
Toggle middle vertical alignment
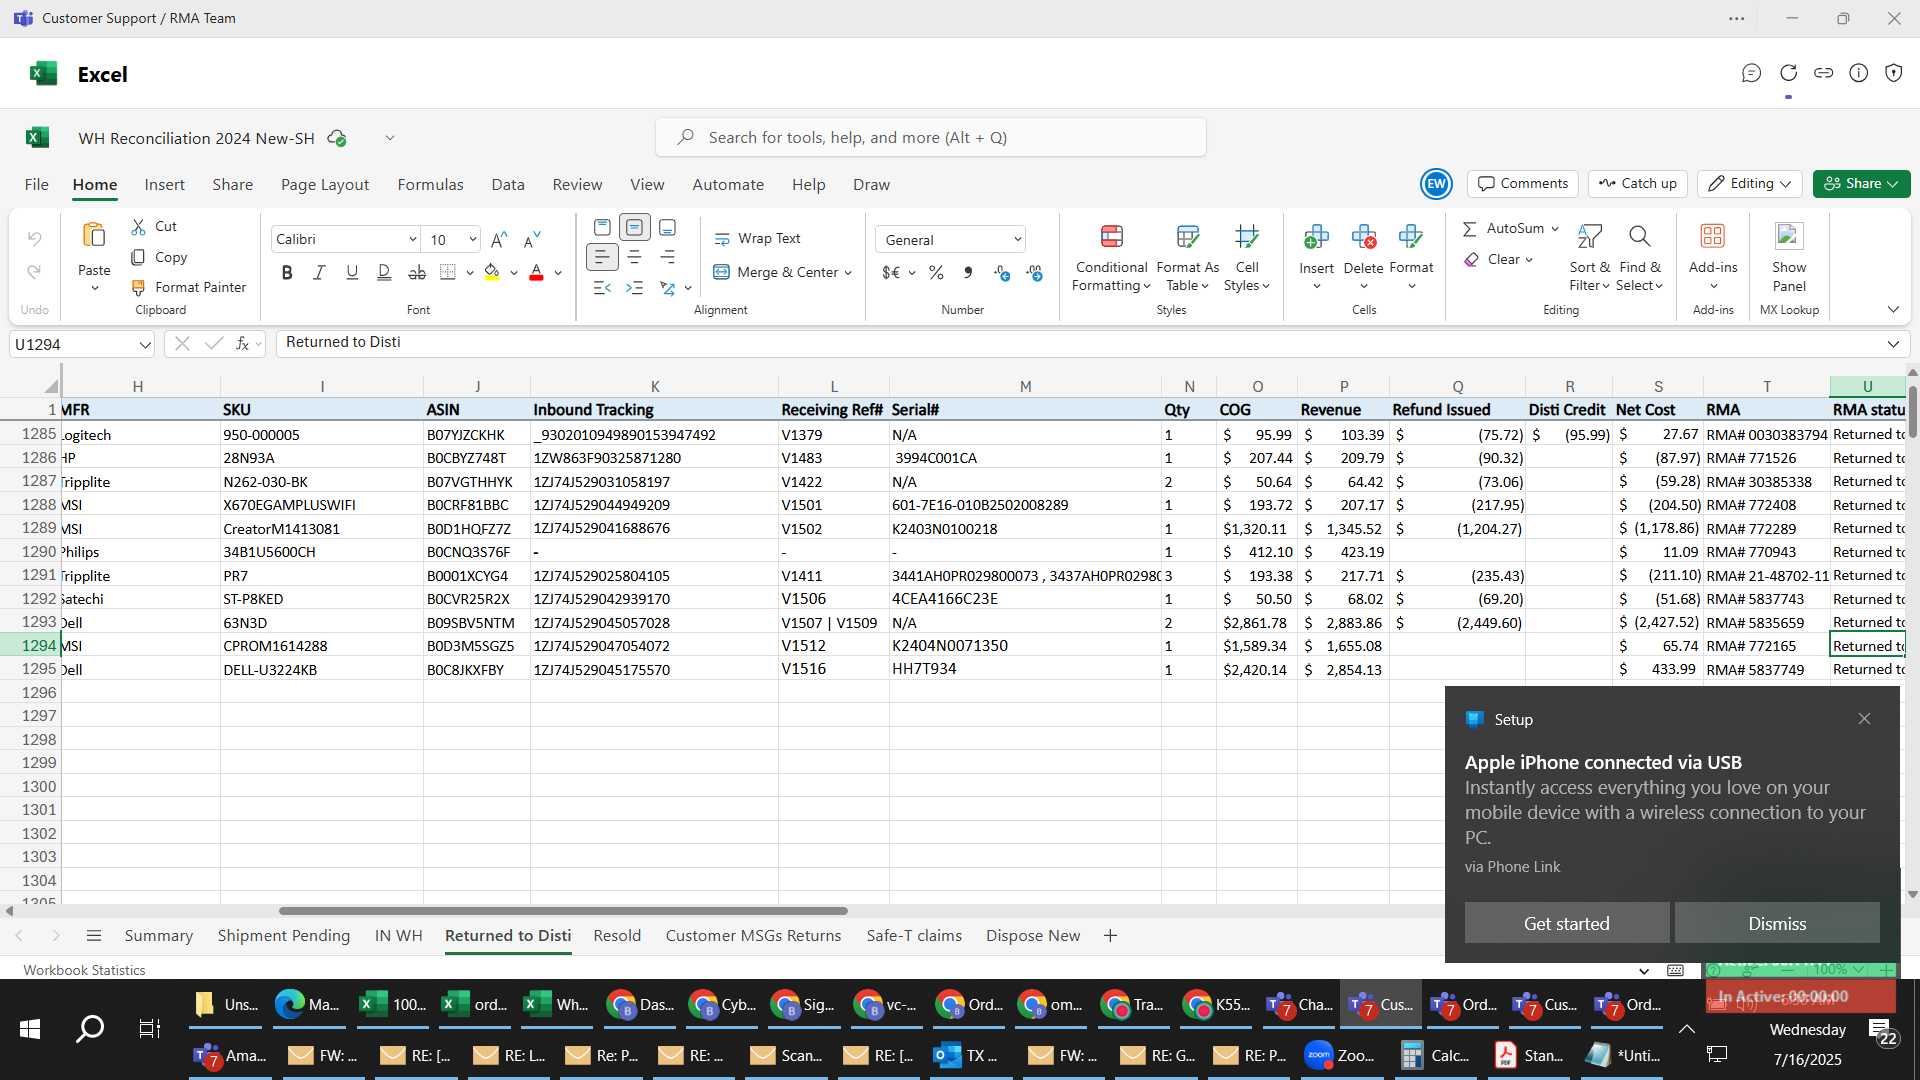click(x=634, y=227)
